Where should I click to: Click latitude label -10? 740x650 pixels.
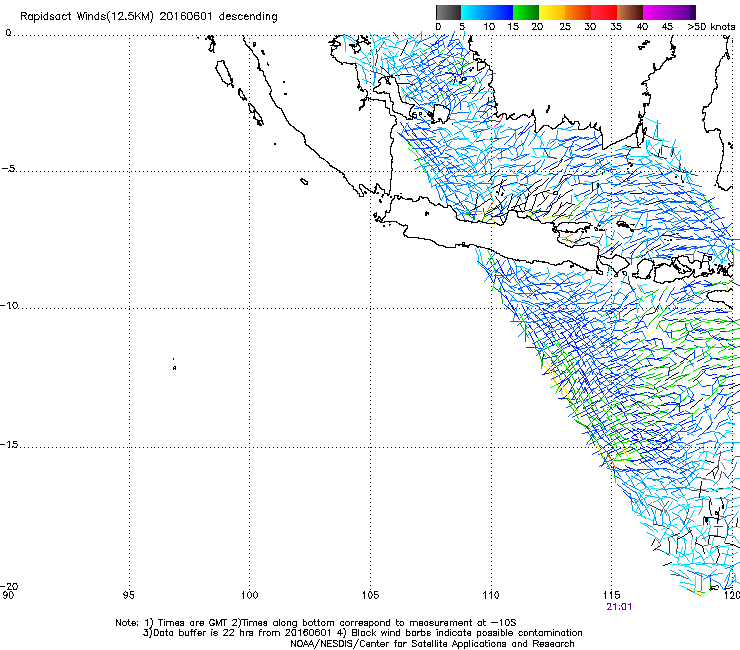click(x=10, y=305)
